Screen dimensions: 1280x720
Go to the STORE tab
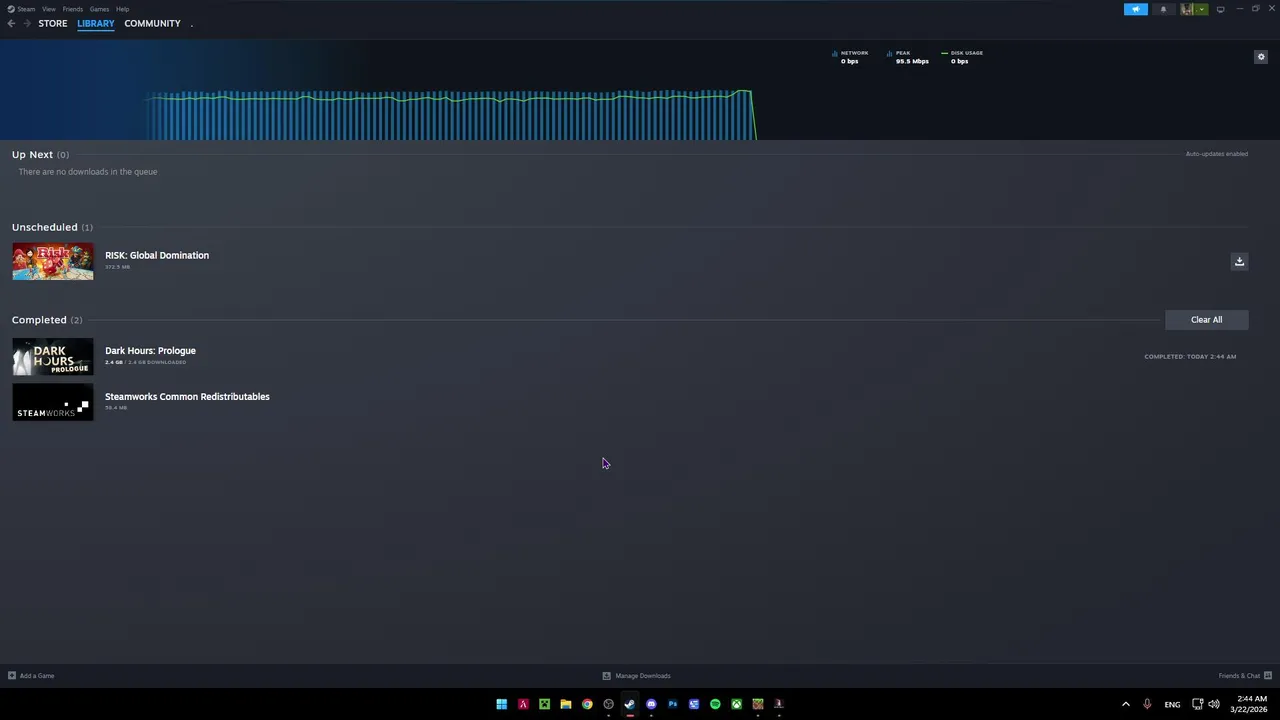pos(53,23)
